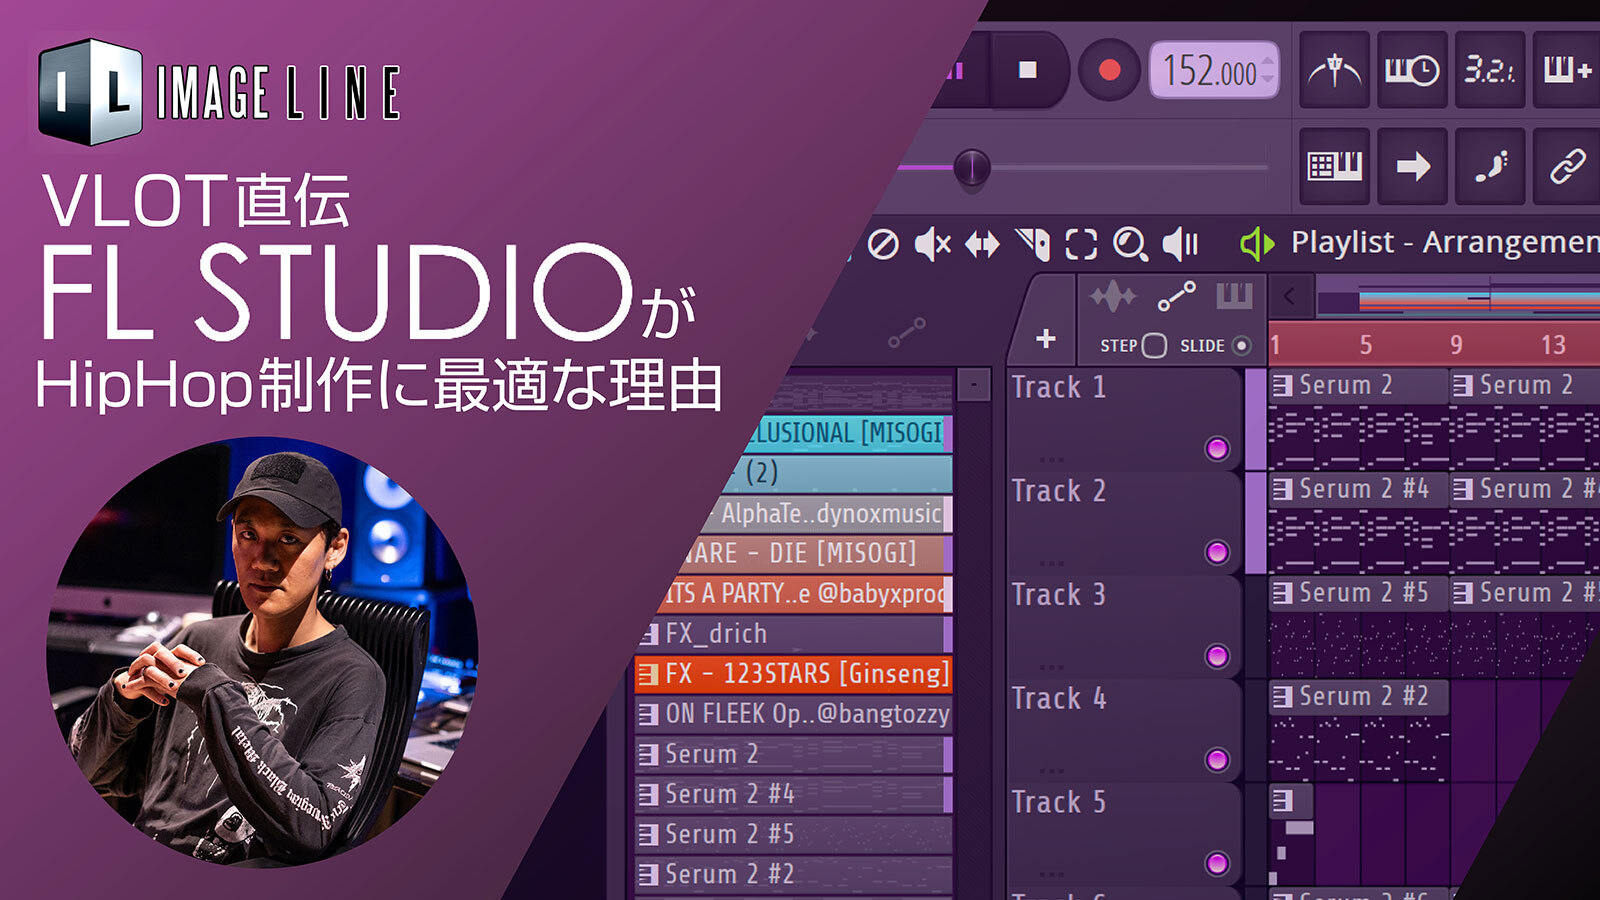Image resolution: width=1600 pixels, height=900 pixels.
Task: Toggle the metronome icon
Action: [1335, 71]
